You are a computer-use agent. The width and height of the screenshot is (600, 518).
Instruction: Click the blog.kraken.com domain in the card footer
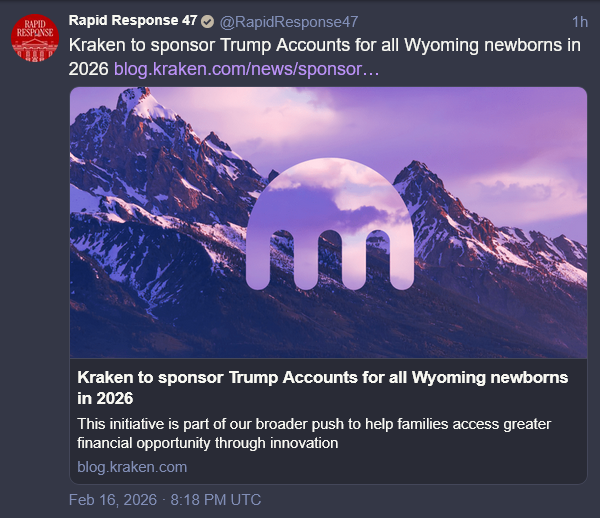point(132,467)
